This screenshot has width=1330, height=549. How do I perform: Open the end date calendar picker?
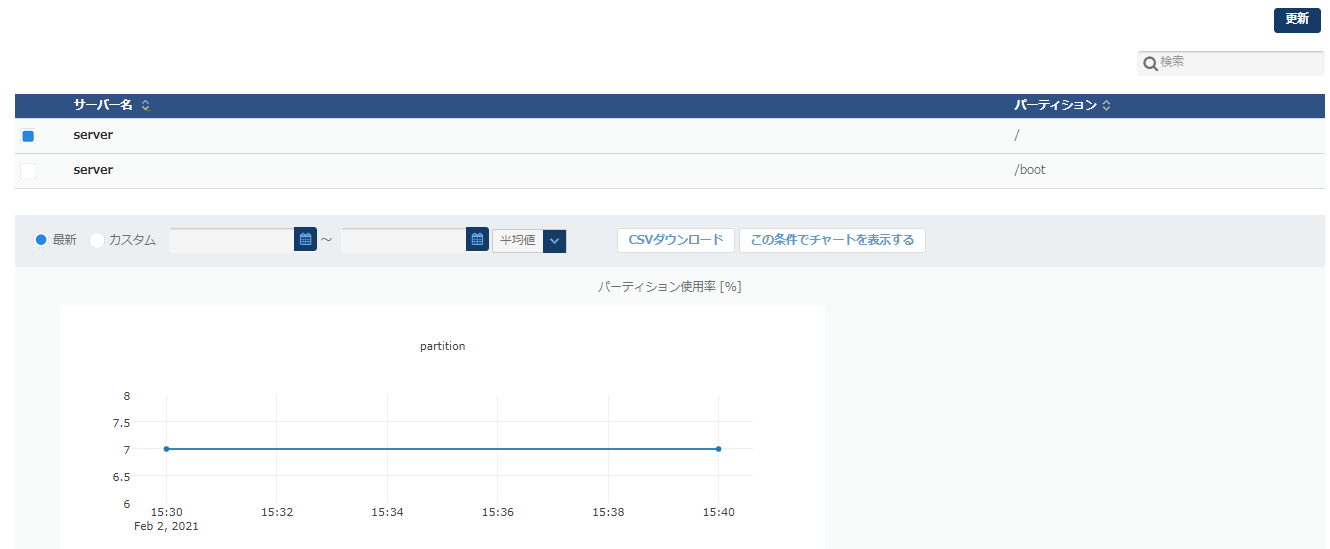(478, 240)
